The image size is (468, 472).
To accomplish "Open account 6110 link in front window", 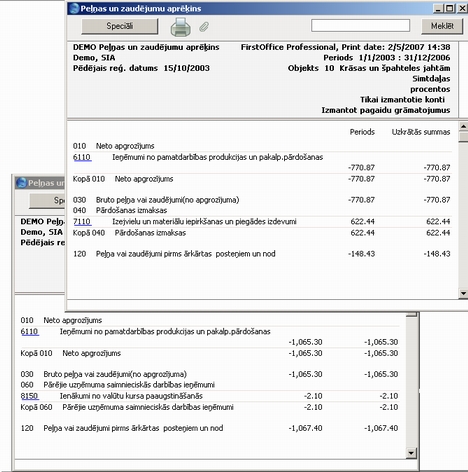I will [82, 157].
